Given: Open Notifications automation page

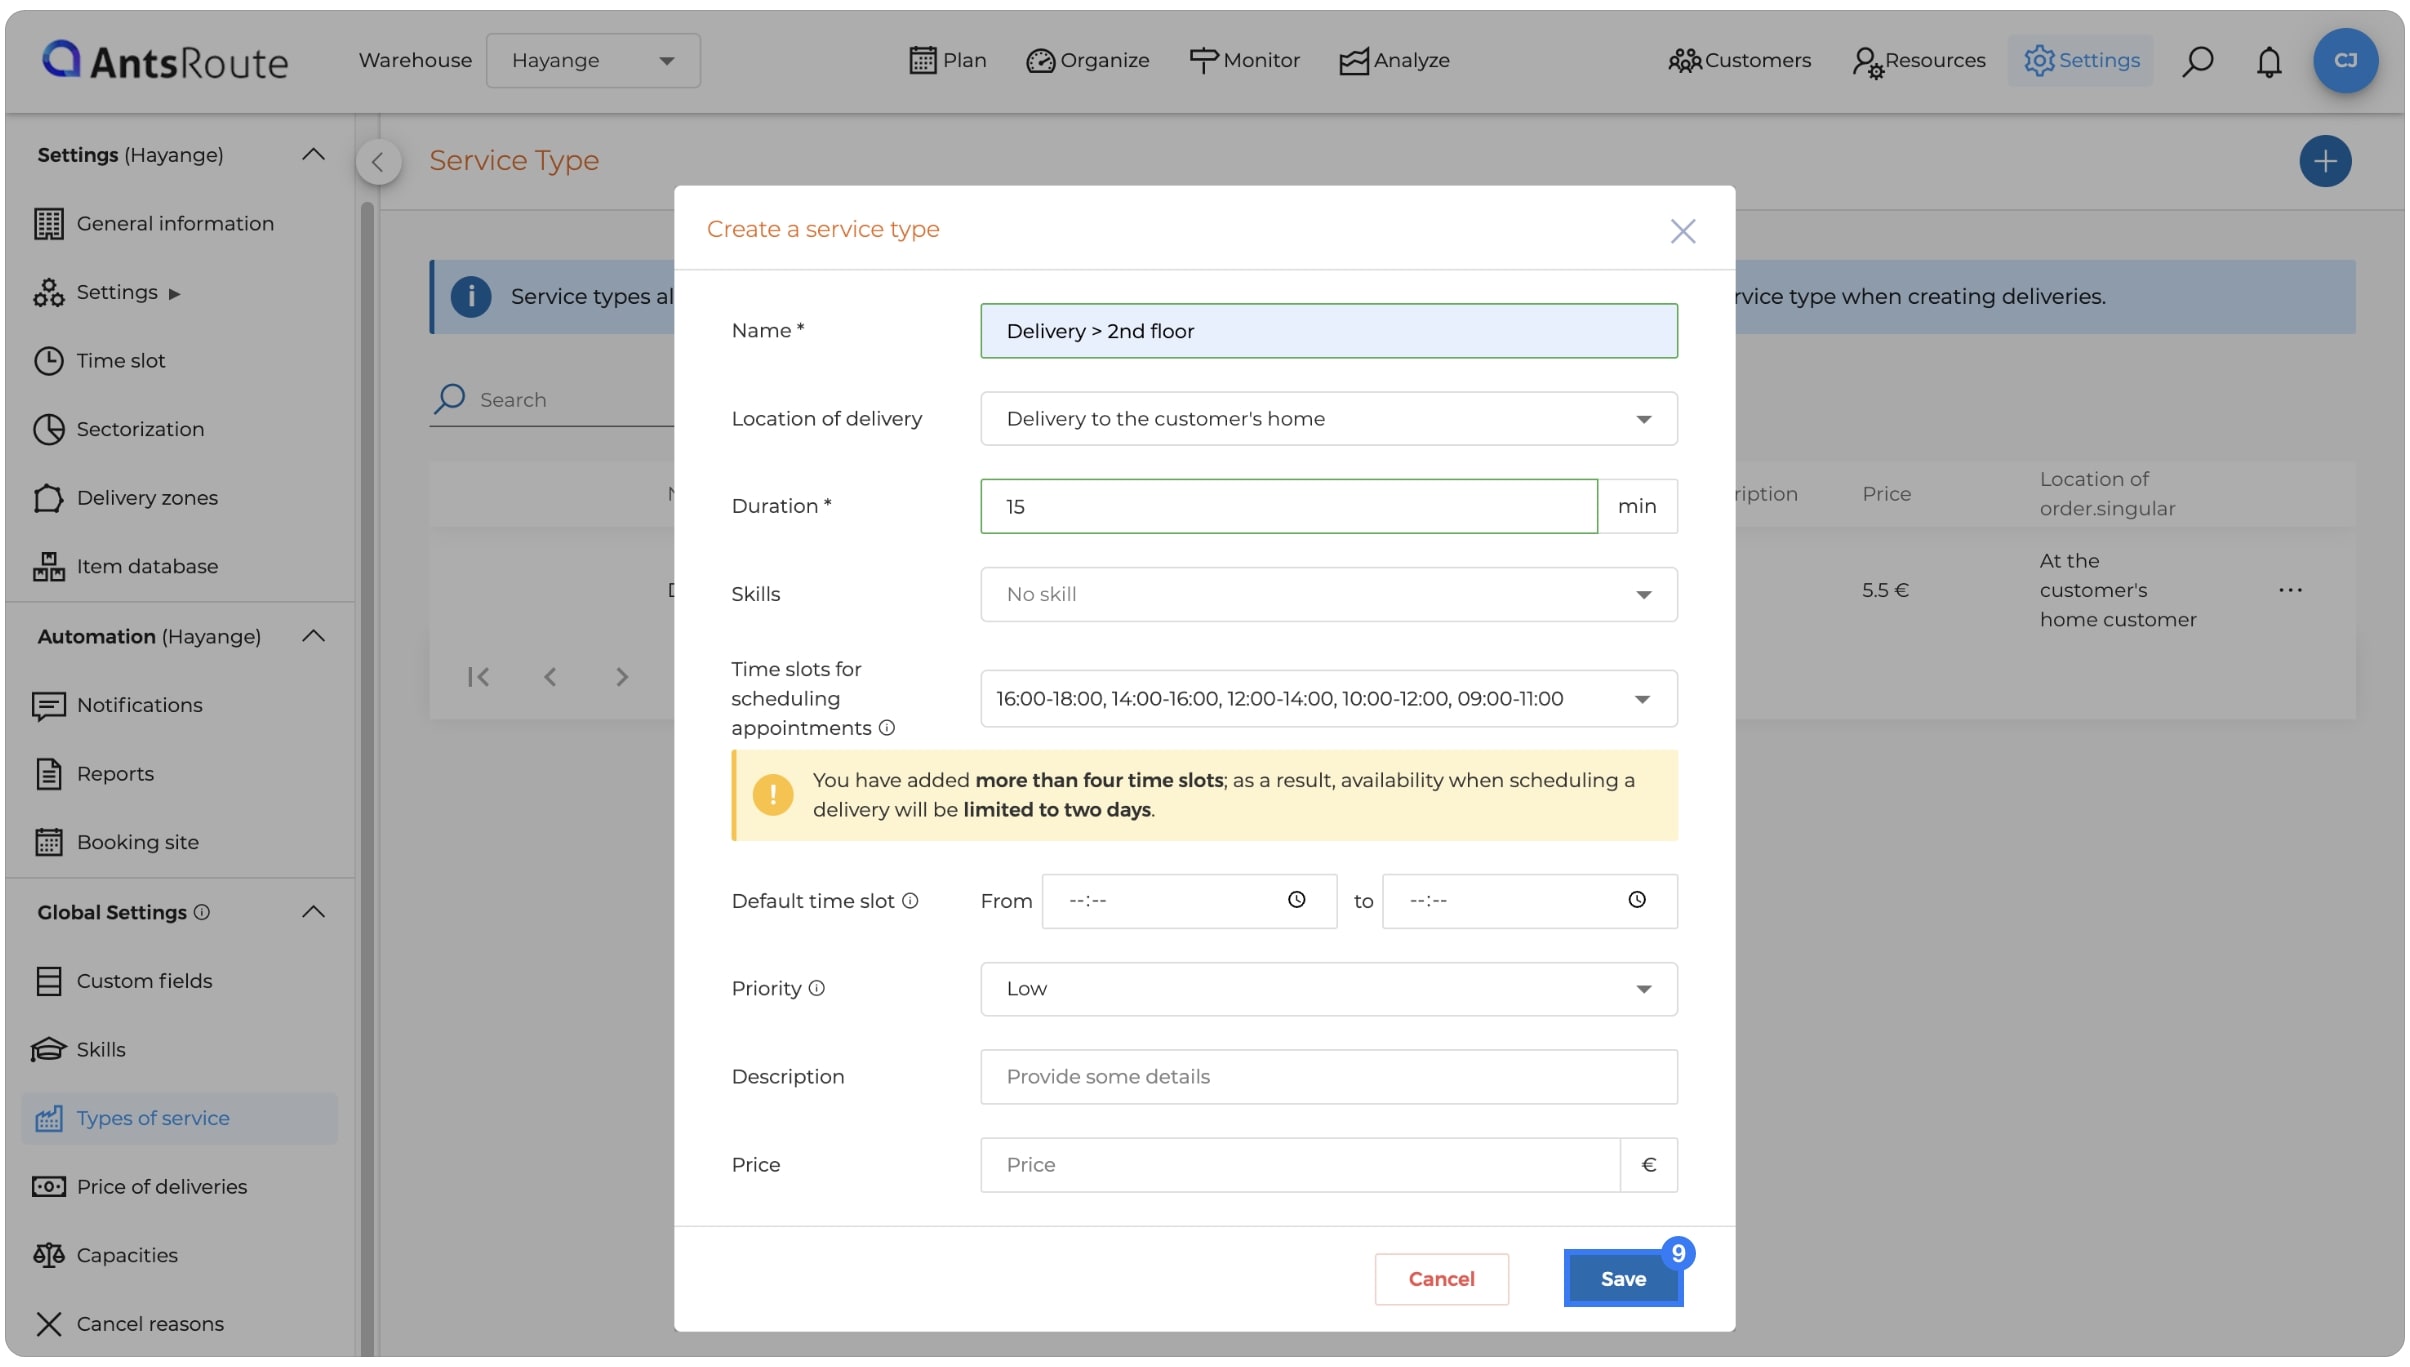Looking at the screenshot, I should (x=118, y=705).
